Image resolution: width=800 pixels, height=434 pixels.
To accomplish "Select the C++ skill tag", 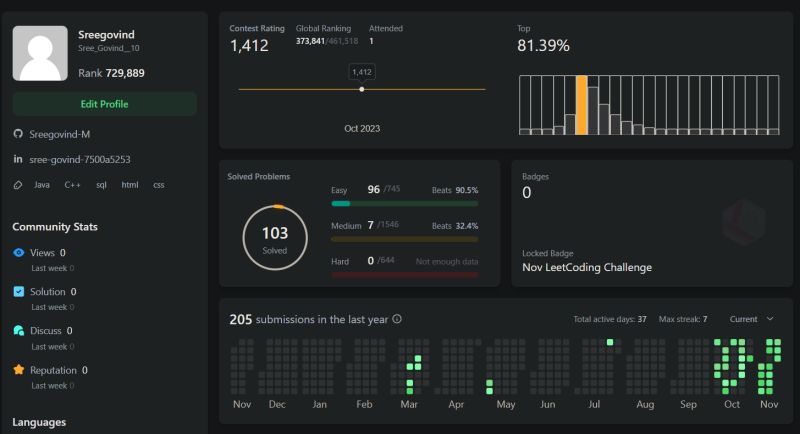I will coord(72,185).
